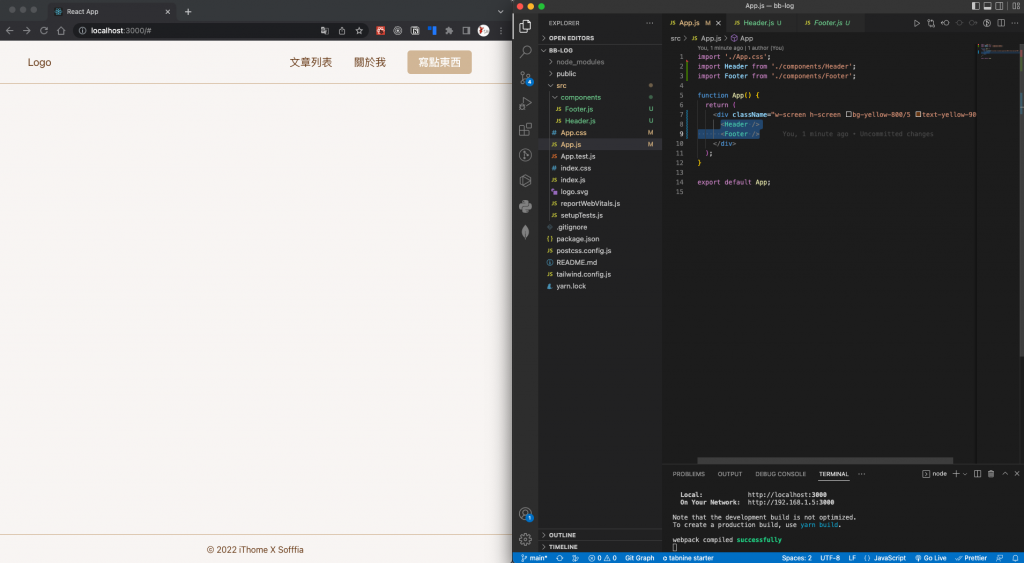Open Explorer view in VS Code activity bar
The image size is (1024, 563).
point(524,27)
